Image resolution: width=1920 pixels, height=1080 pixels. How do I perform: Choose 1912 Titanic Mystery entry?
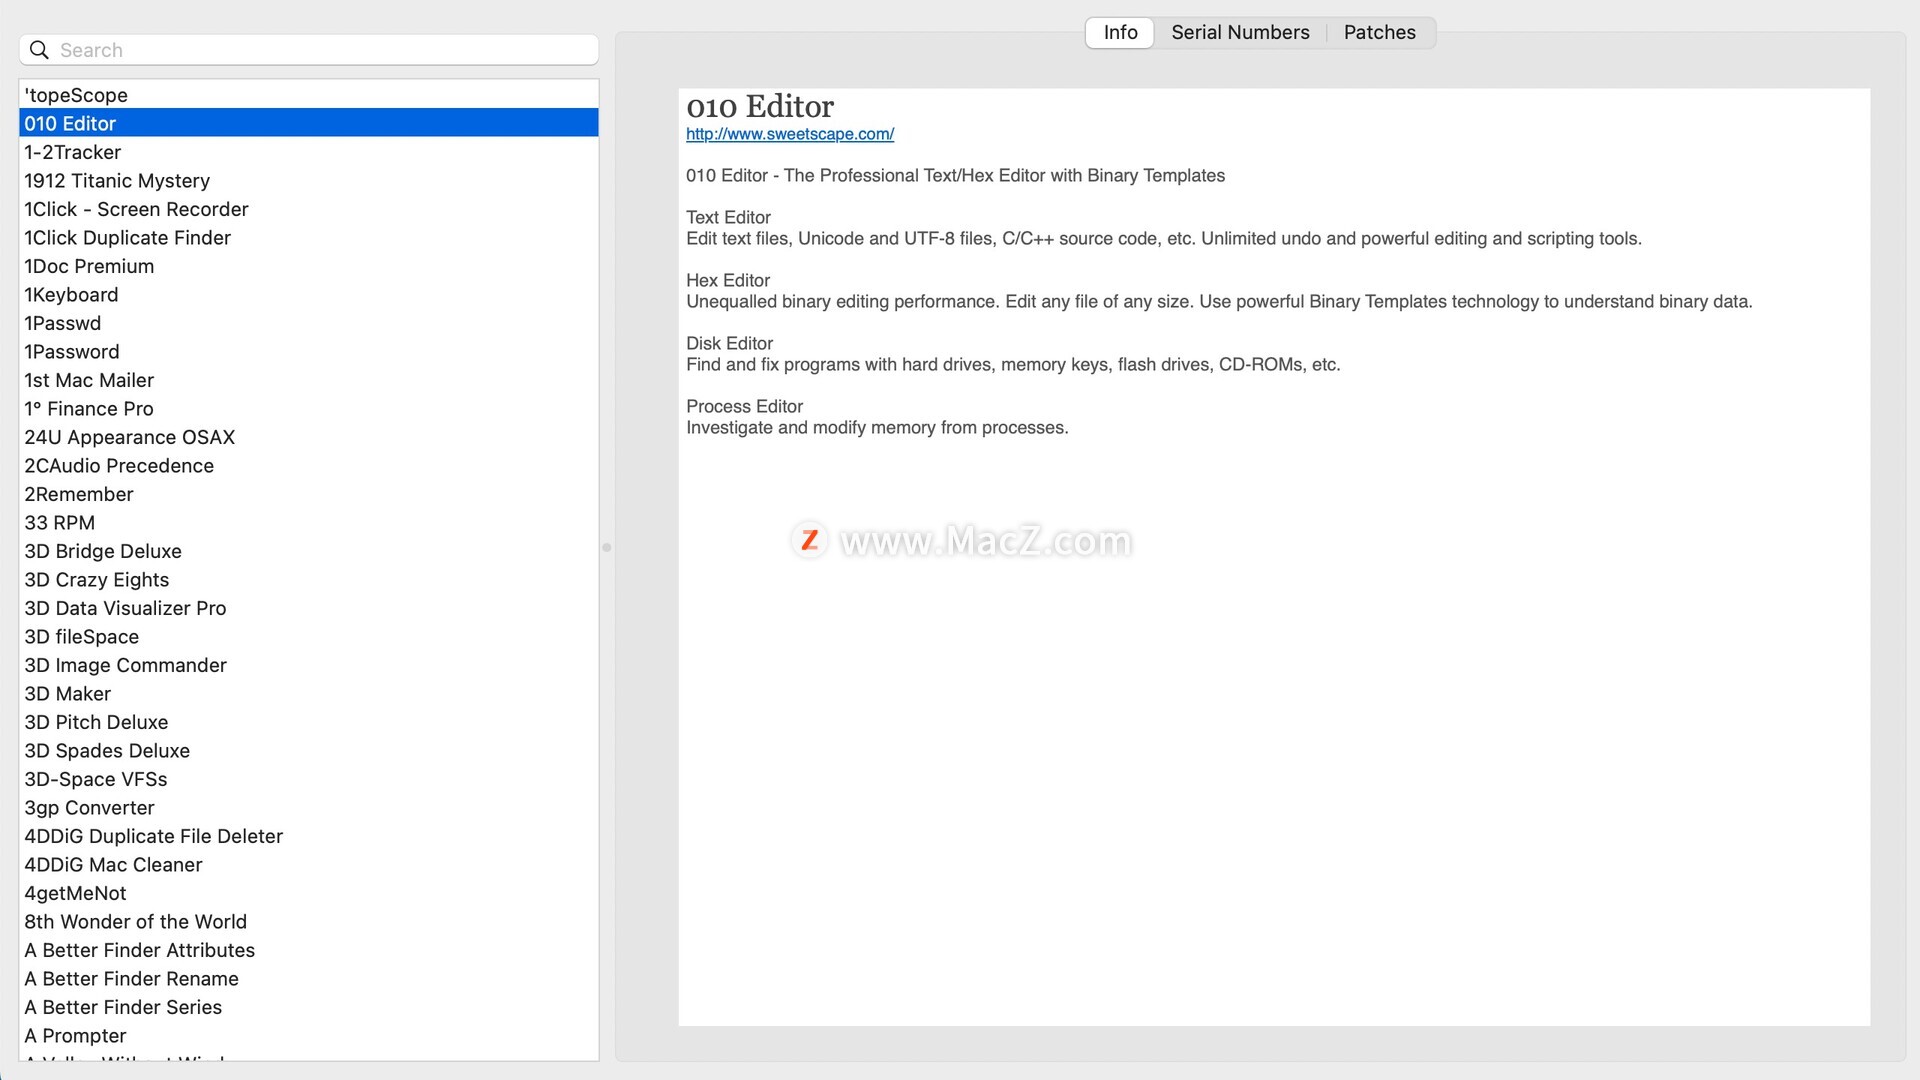click(309, 180)
